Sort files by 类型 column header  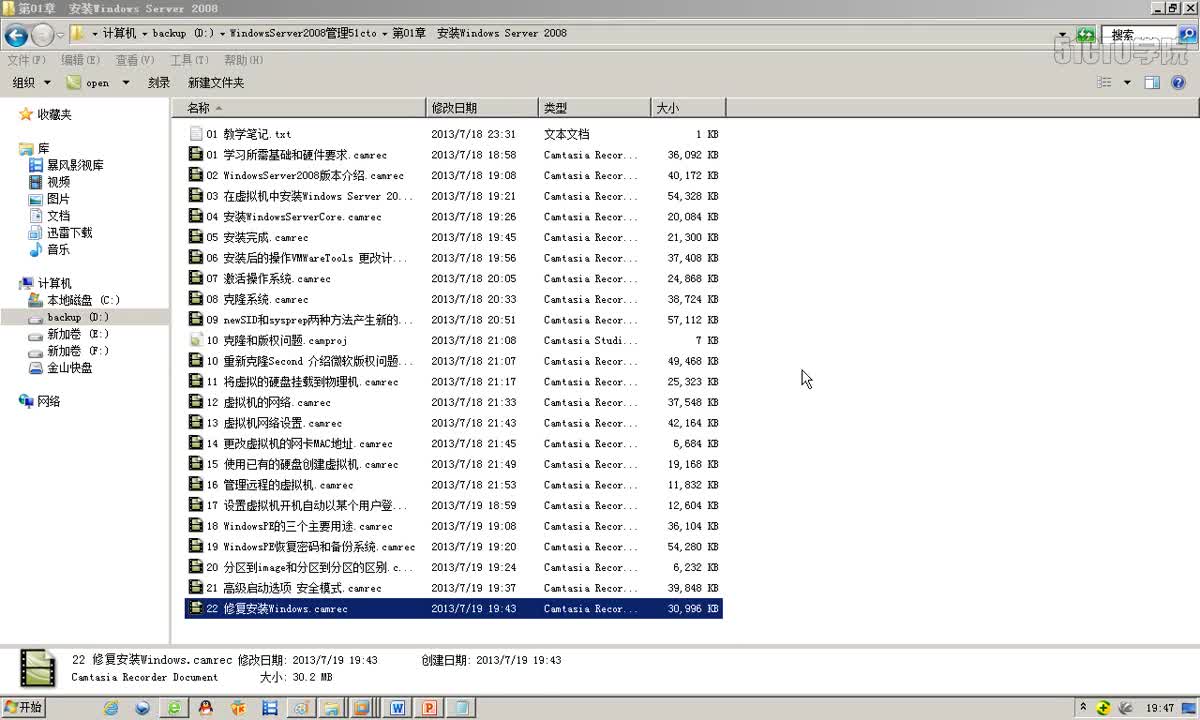coord(595,108)
